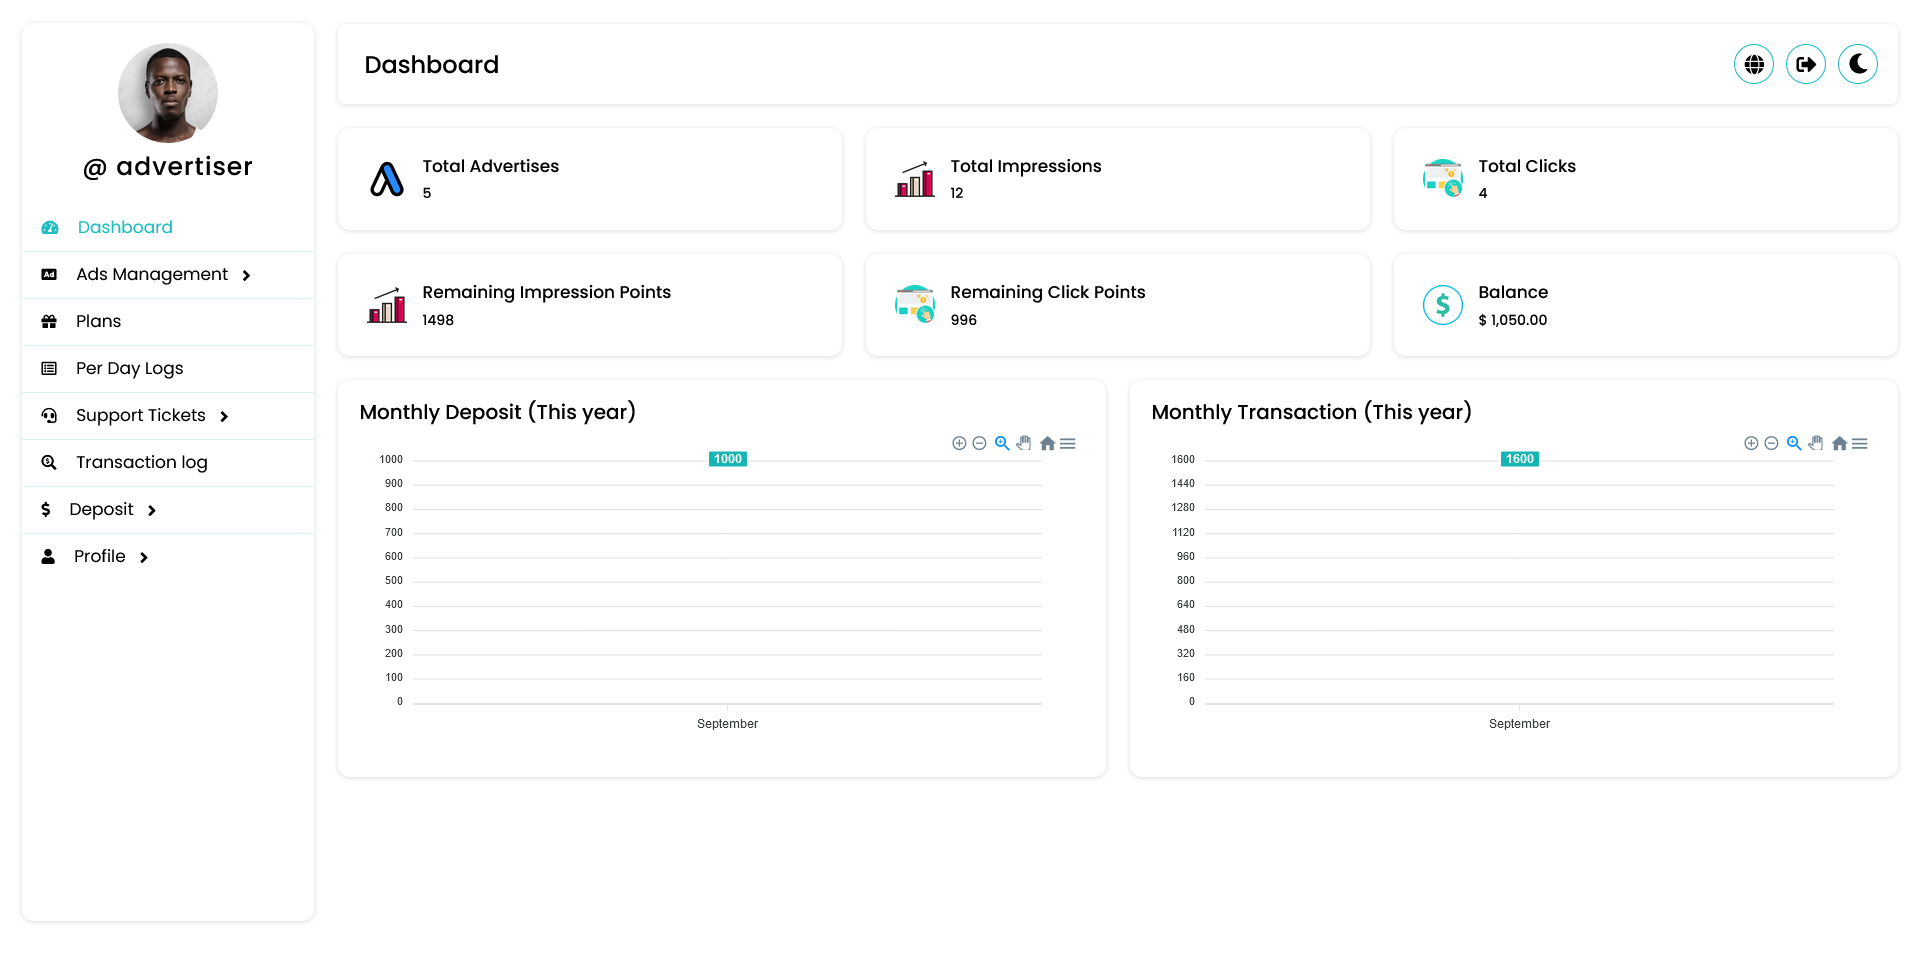The image size is (1920, 955).
Task: Expand the Deposit sidebar item
Action: (x=151, y=509)
